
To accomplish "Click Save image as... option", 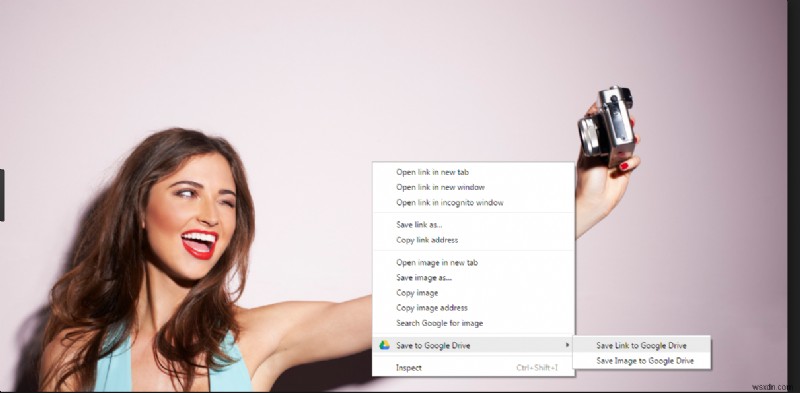I will pyautogui.click(x=473, y=278).
